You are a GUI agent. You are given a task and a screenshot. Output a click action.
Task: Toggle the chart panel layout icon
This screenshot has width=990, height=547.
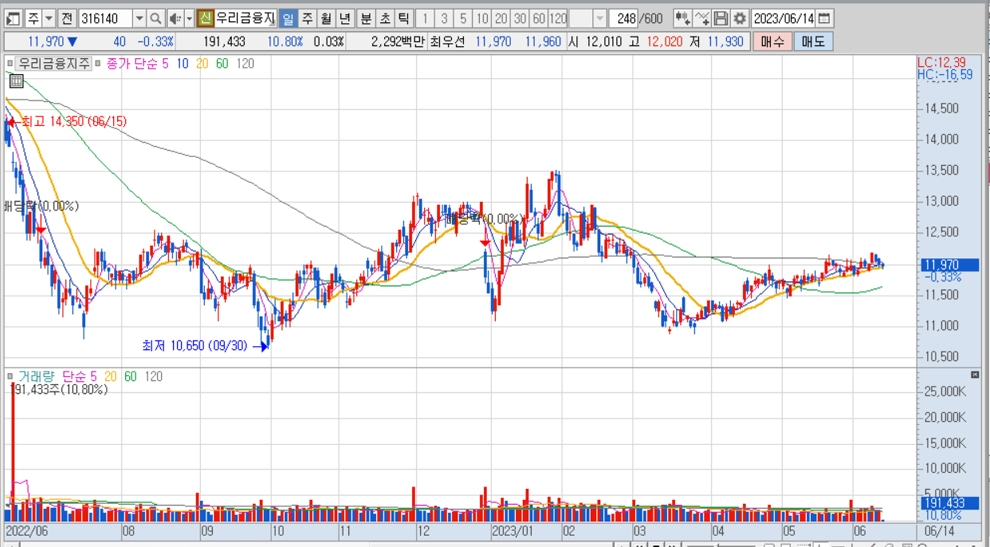(x=14, y=18)
